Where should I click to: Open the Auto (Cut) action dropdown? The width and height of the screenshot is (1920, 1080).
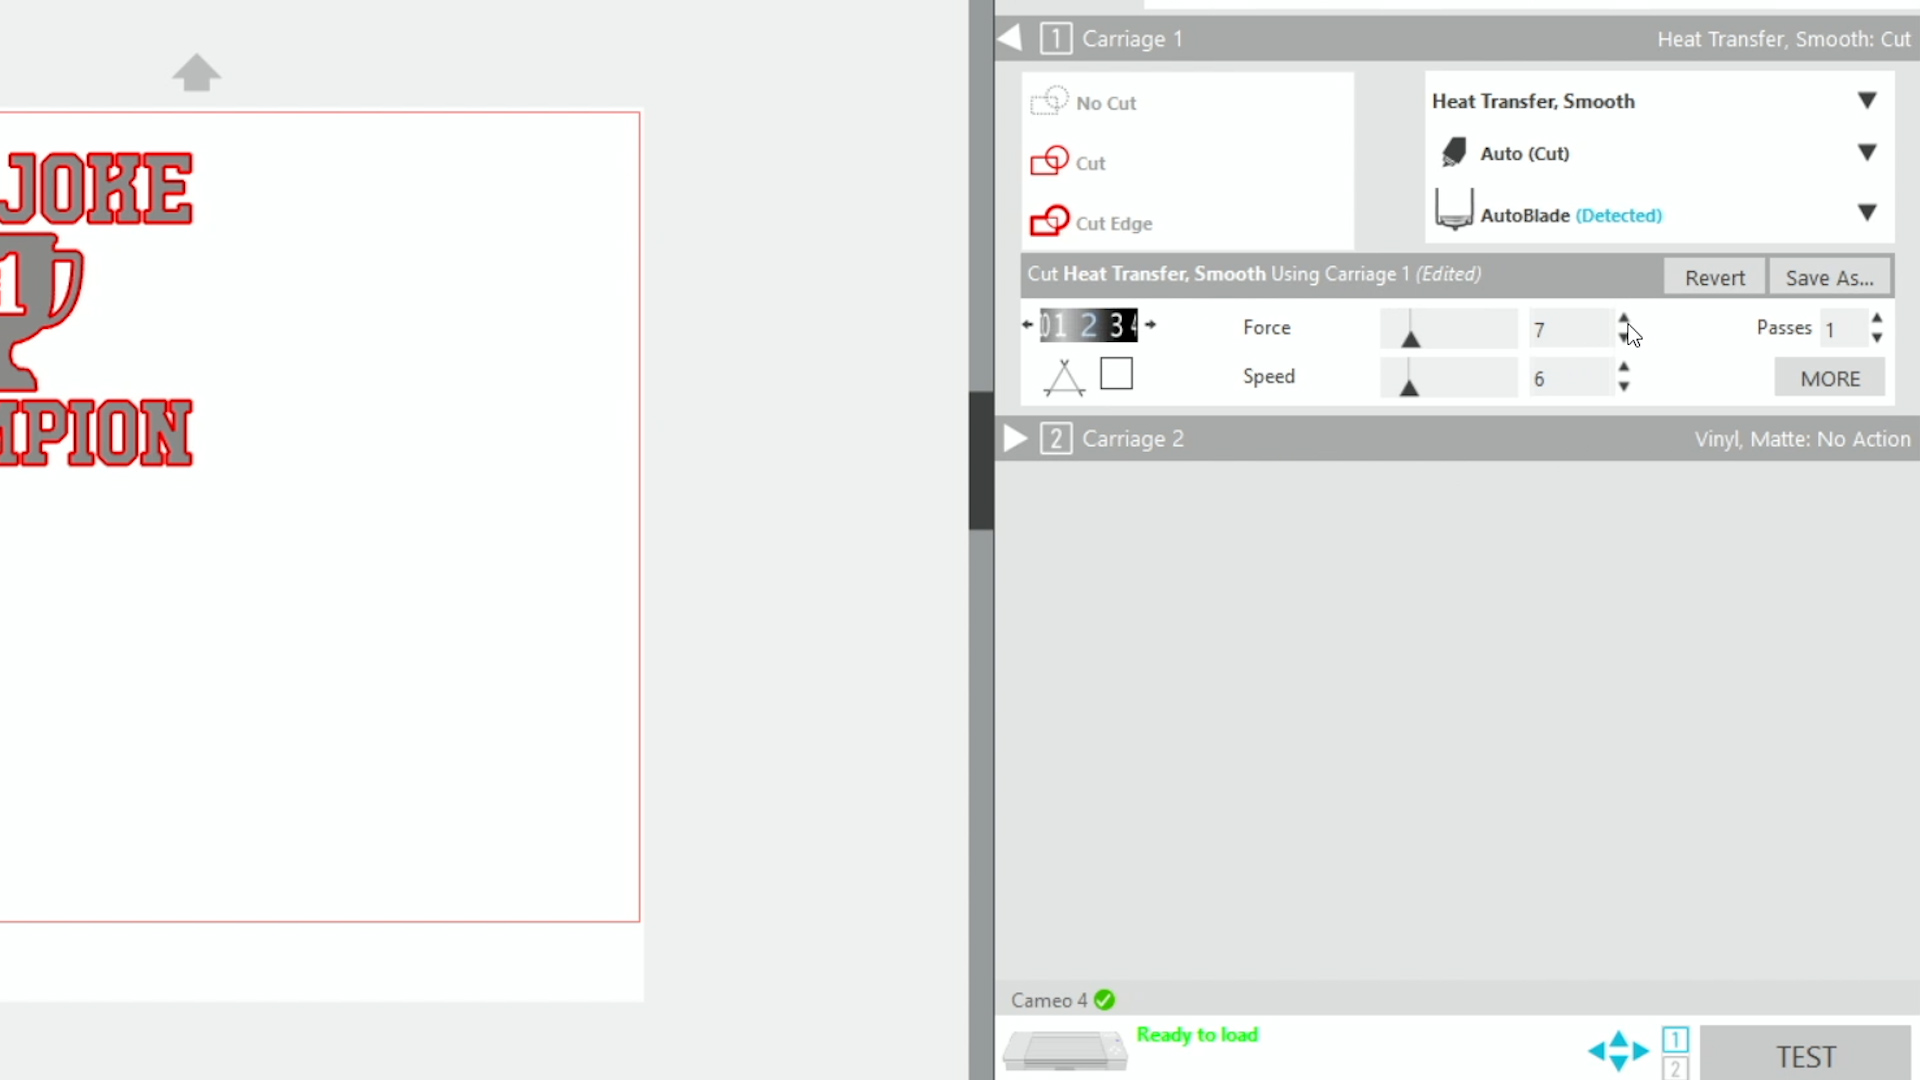coord(1866,153)
